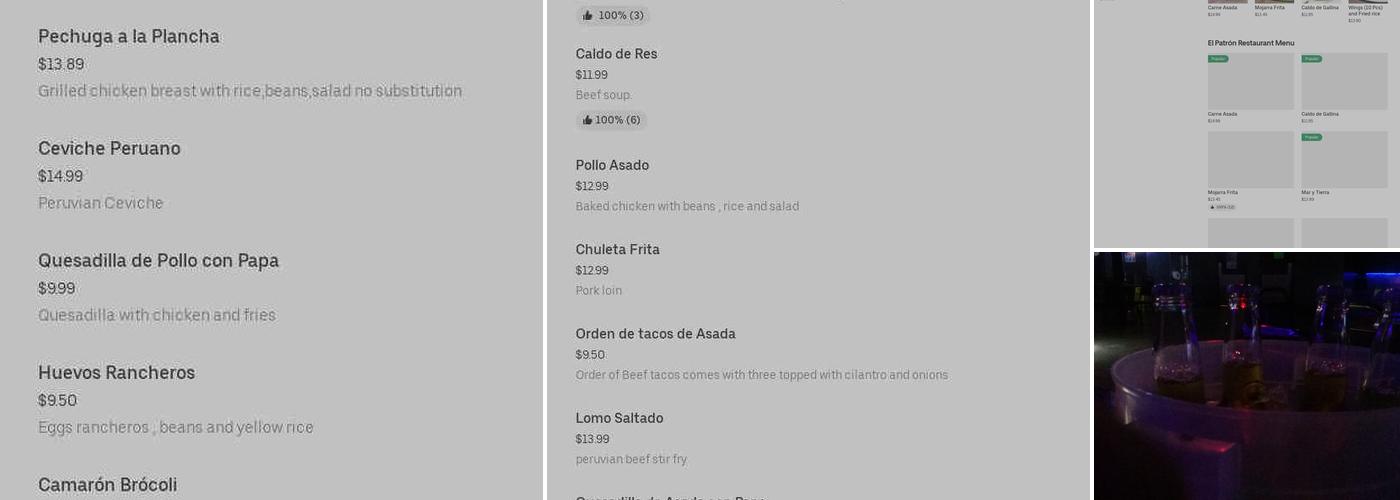This screenshot has height=500, width=1400.
Task: Select the Wings (10 Pcs) and Fried rice item
Action: 1365,10
